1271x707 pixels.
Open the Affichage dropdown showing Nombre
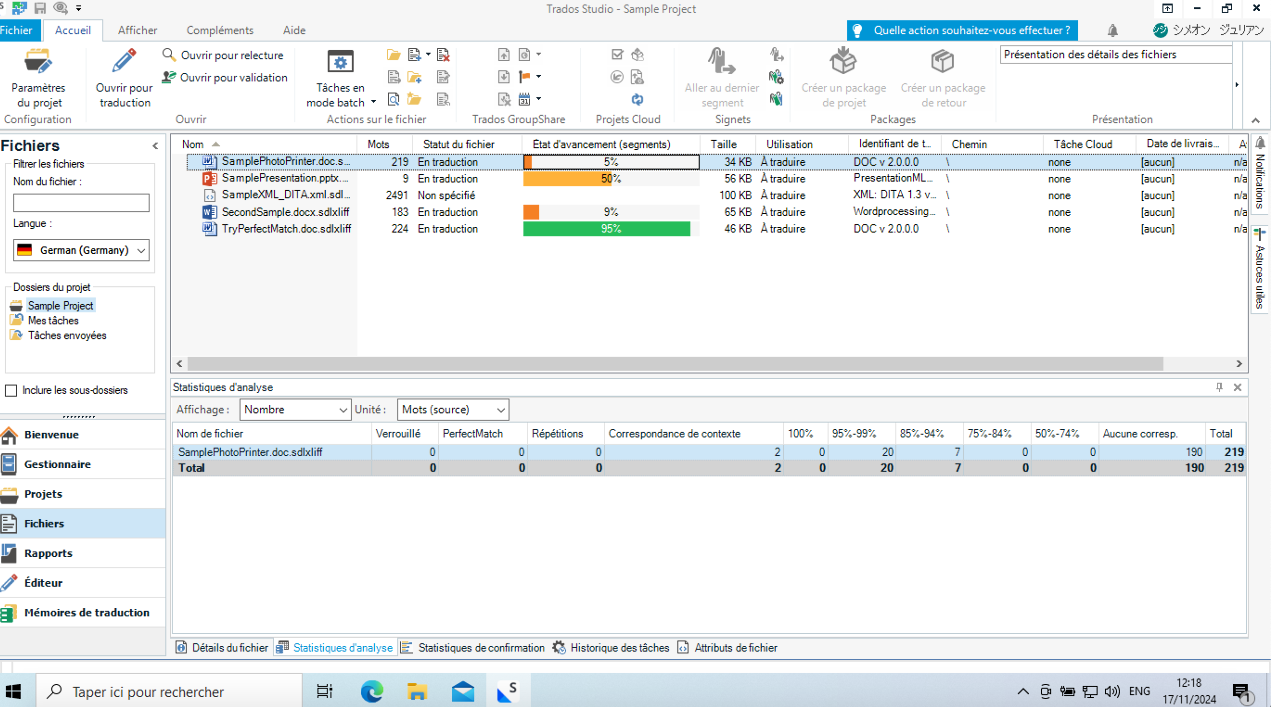tap(343, 409)
